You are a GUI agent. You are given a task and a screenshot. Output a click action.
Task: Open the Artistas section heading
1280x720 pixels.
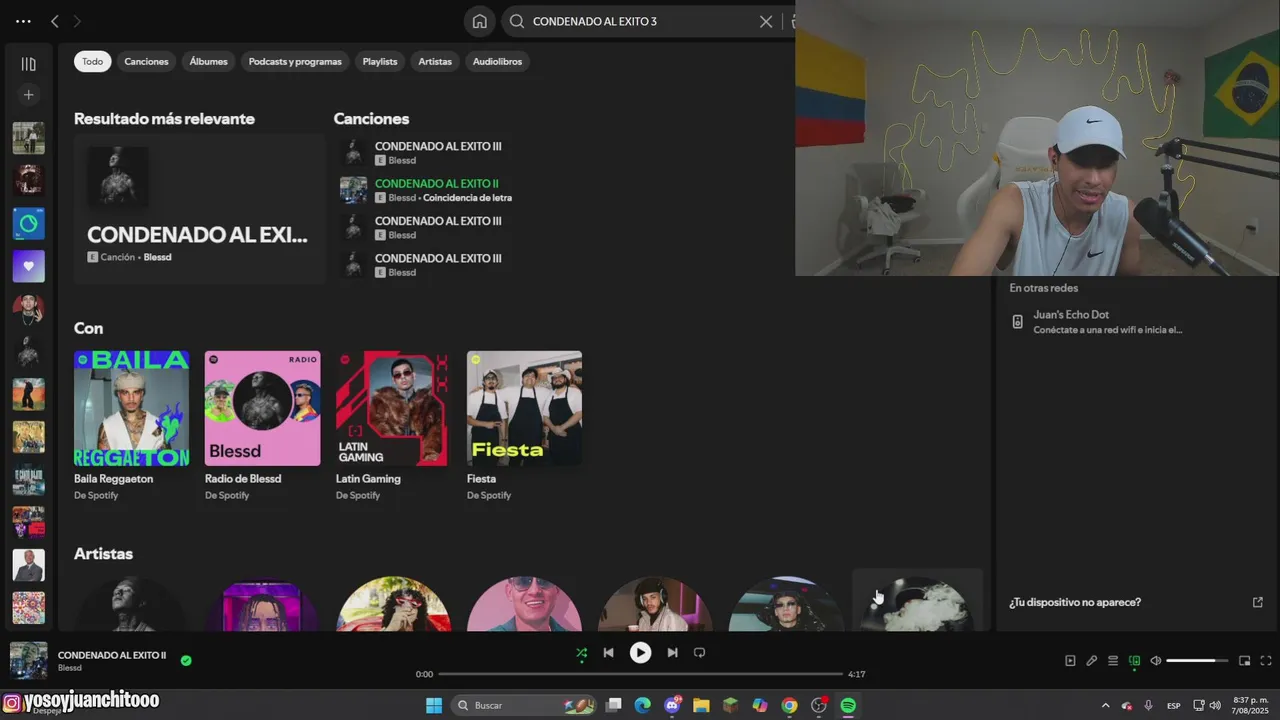(x=103, y=554)
